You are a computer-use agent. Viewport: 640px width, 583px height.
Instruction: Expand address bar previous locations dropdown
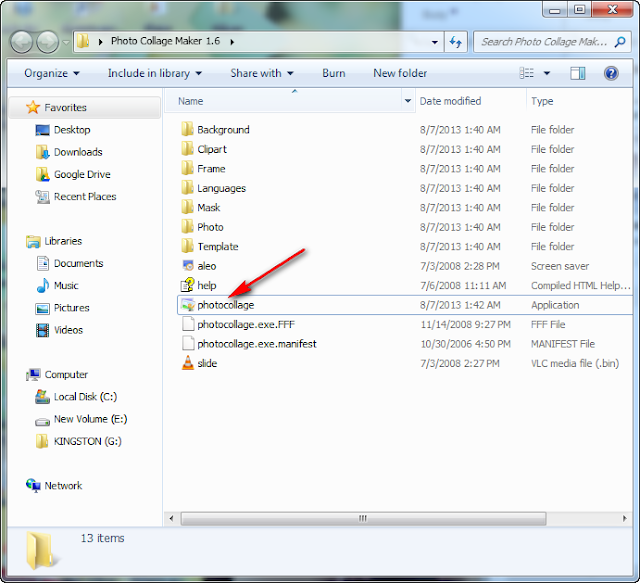pyautogui.click(x=435, y=42)
